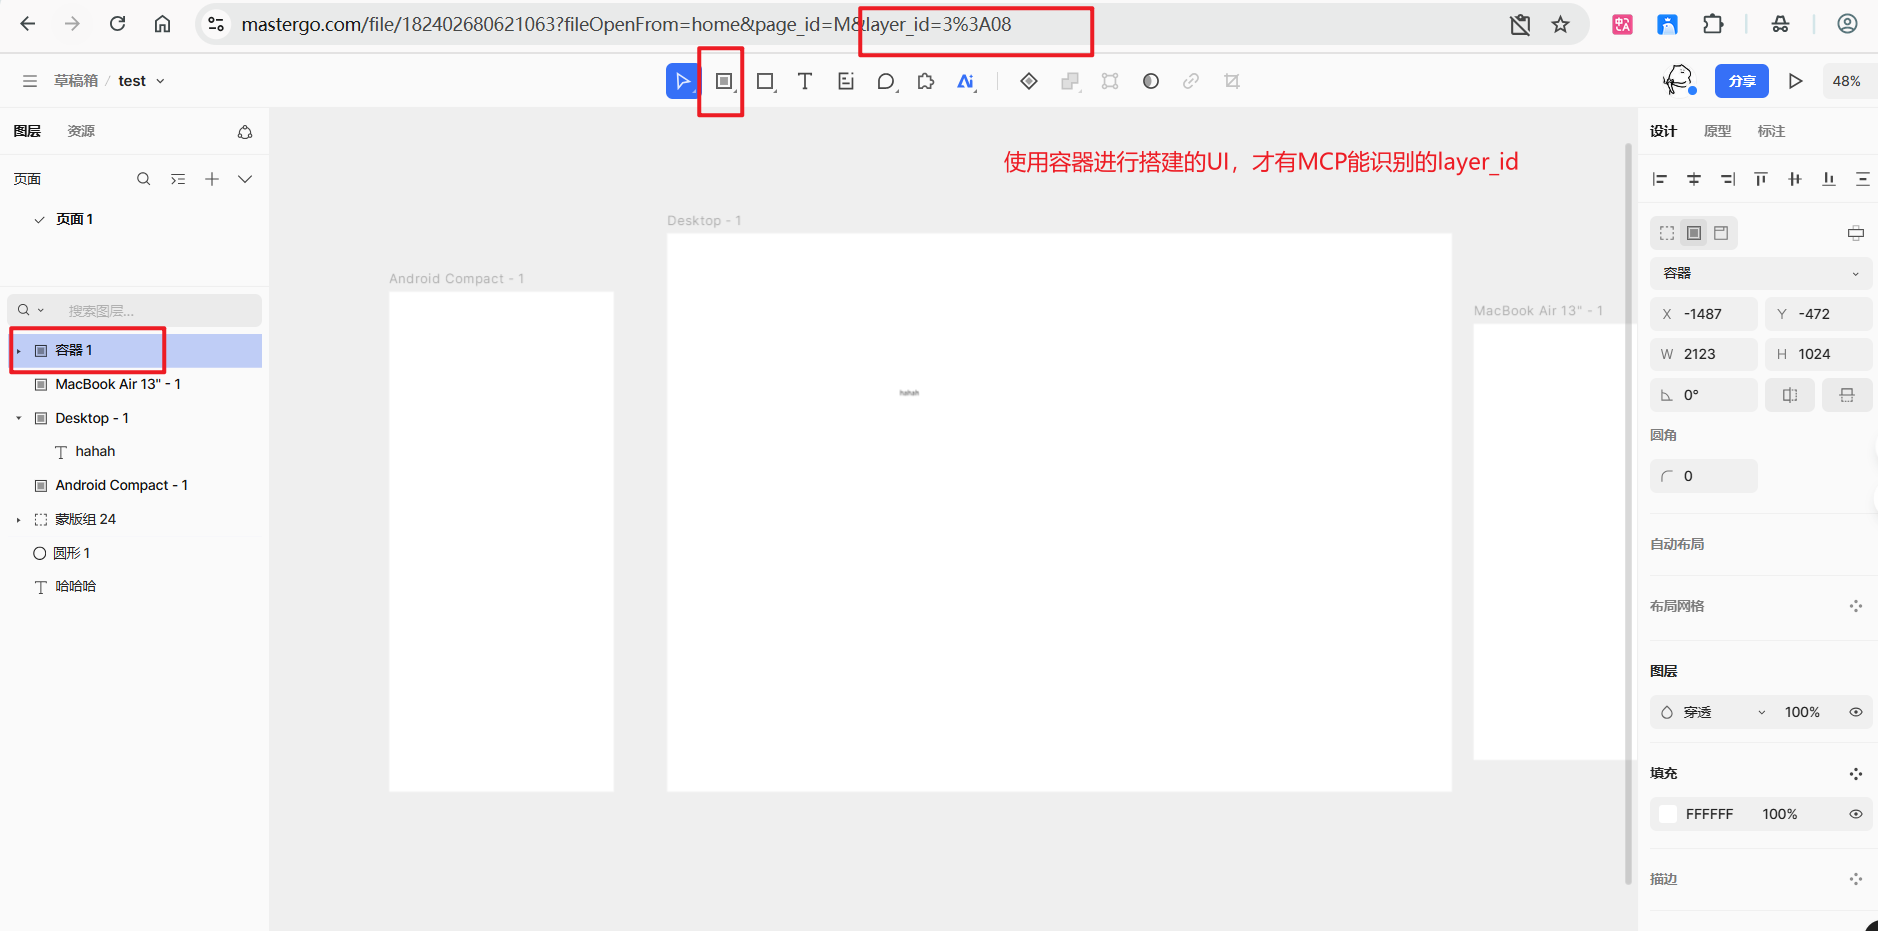This screenshot has width=1878, height=931.
Task: Align selection to right edge
Action: [x=1728, y=179]
